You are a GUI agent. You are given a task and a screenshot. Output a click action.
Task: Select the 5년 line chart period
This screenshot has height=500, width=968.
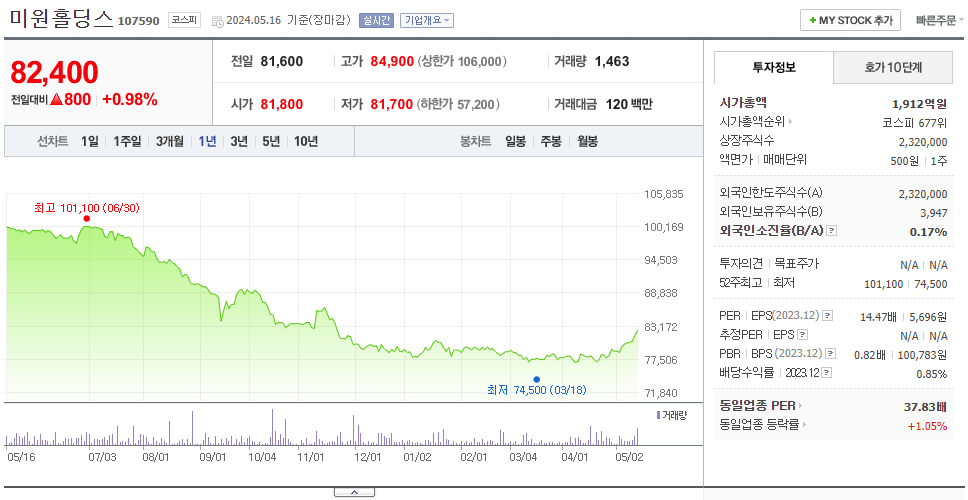[271, 141]
